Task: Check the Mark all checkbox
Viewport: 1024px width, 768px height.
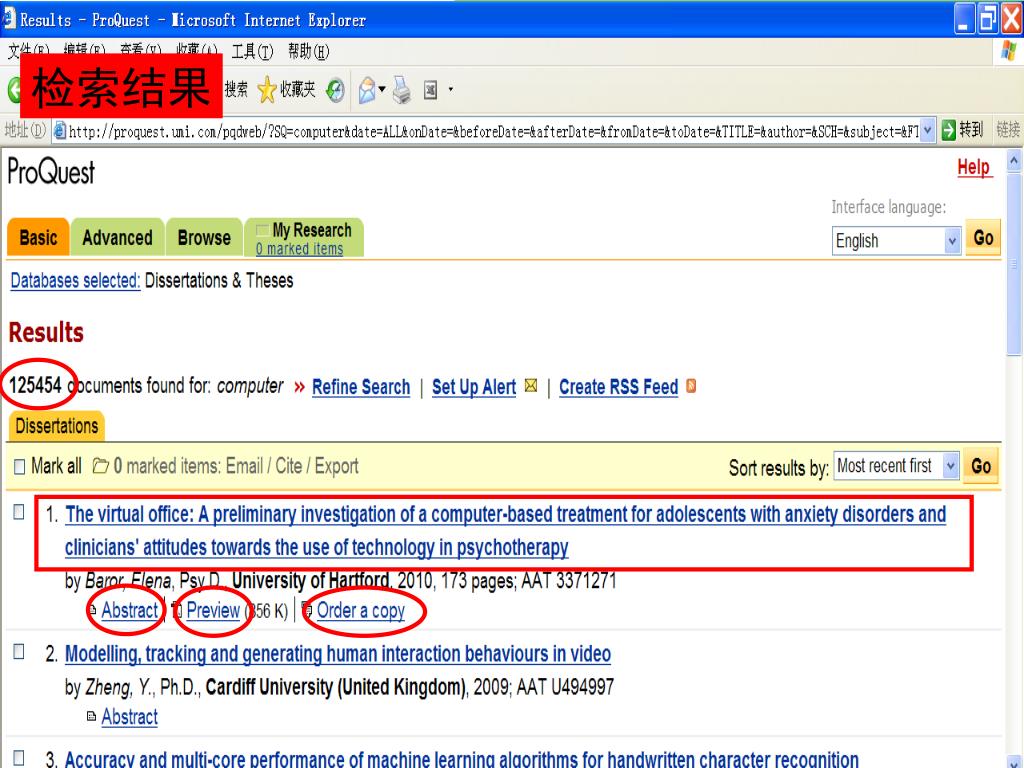Action: 20,466
